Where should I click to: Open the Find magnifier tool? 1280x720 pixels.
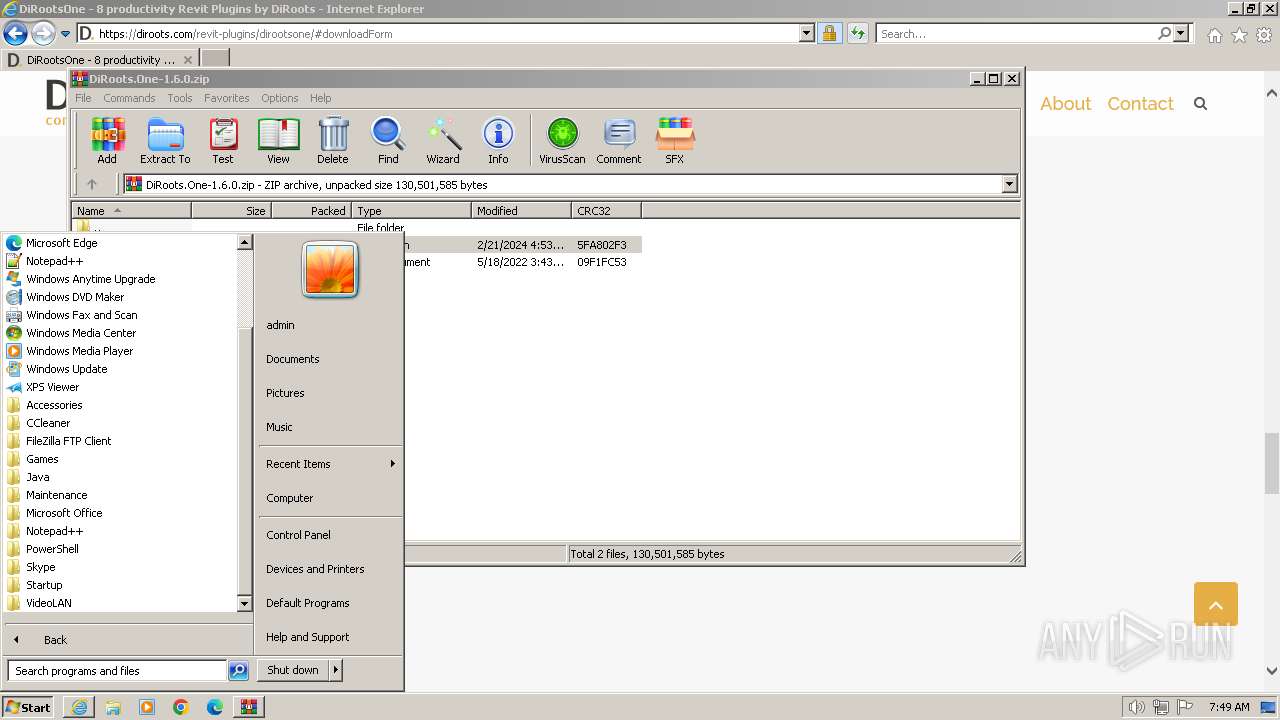tap(388, 141)
